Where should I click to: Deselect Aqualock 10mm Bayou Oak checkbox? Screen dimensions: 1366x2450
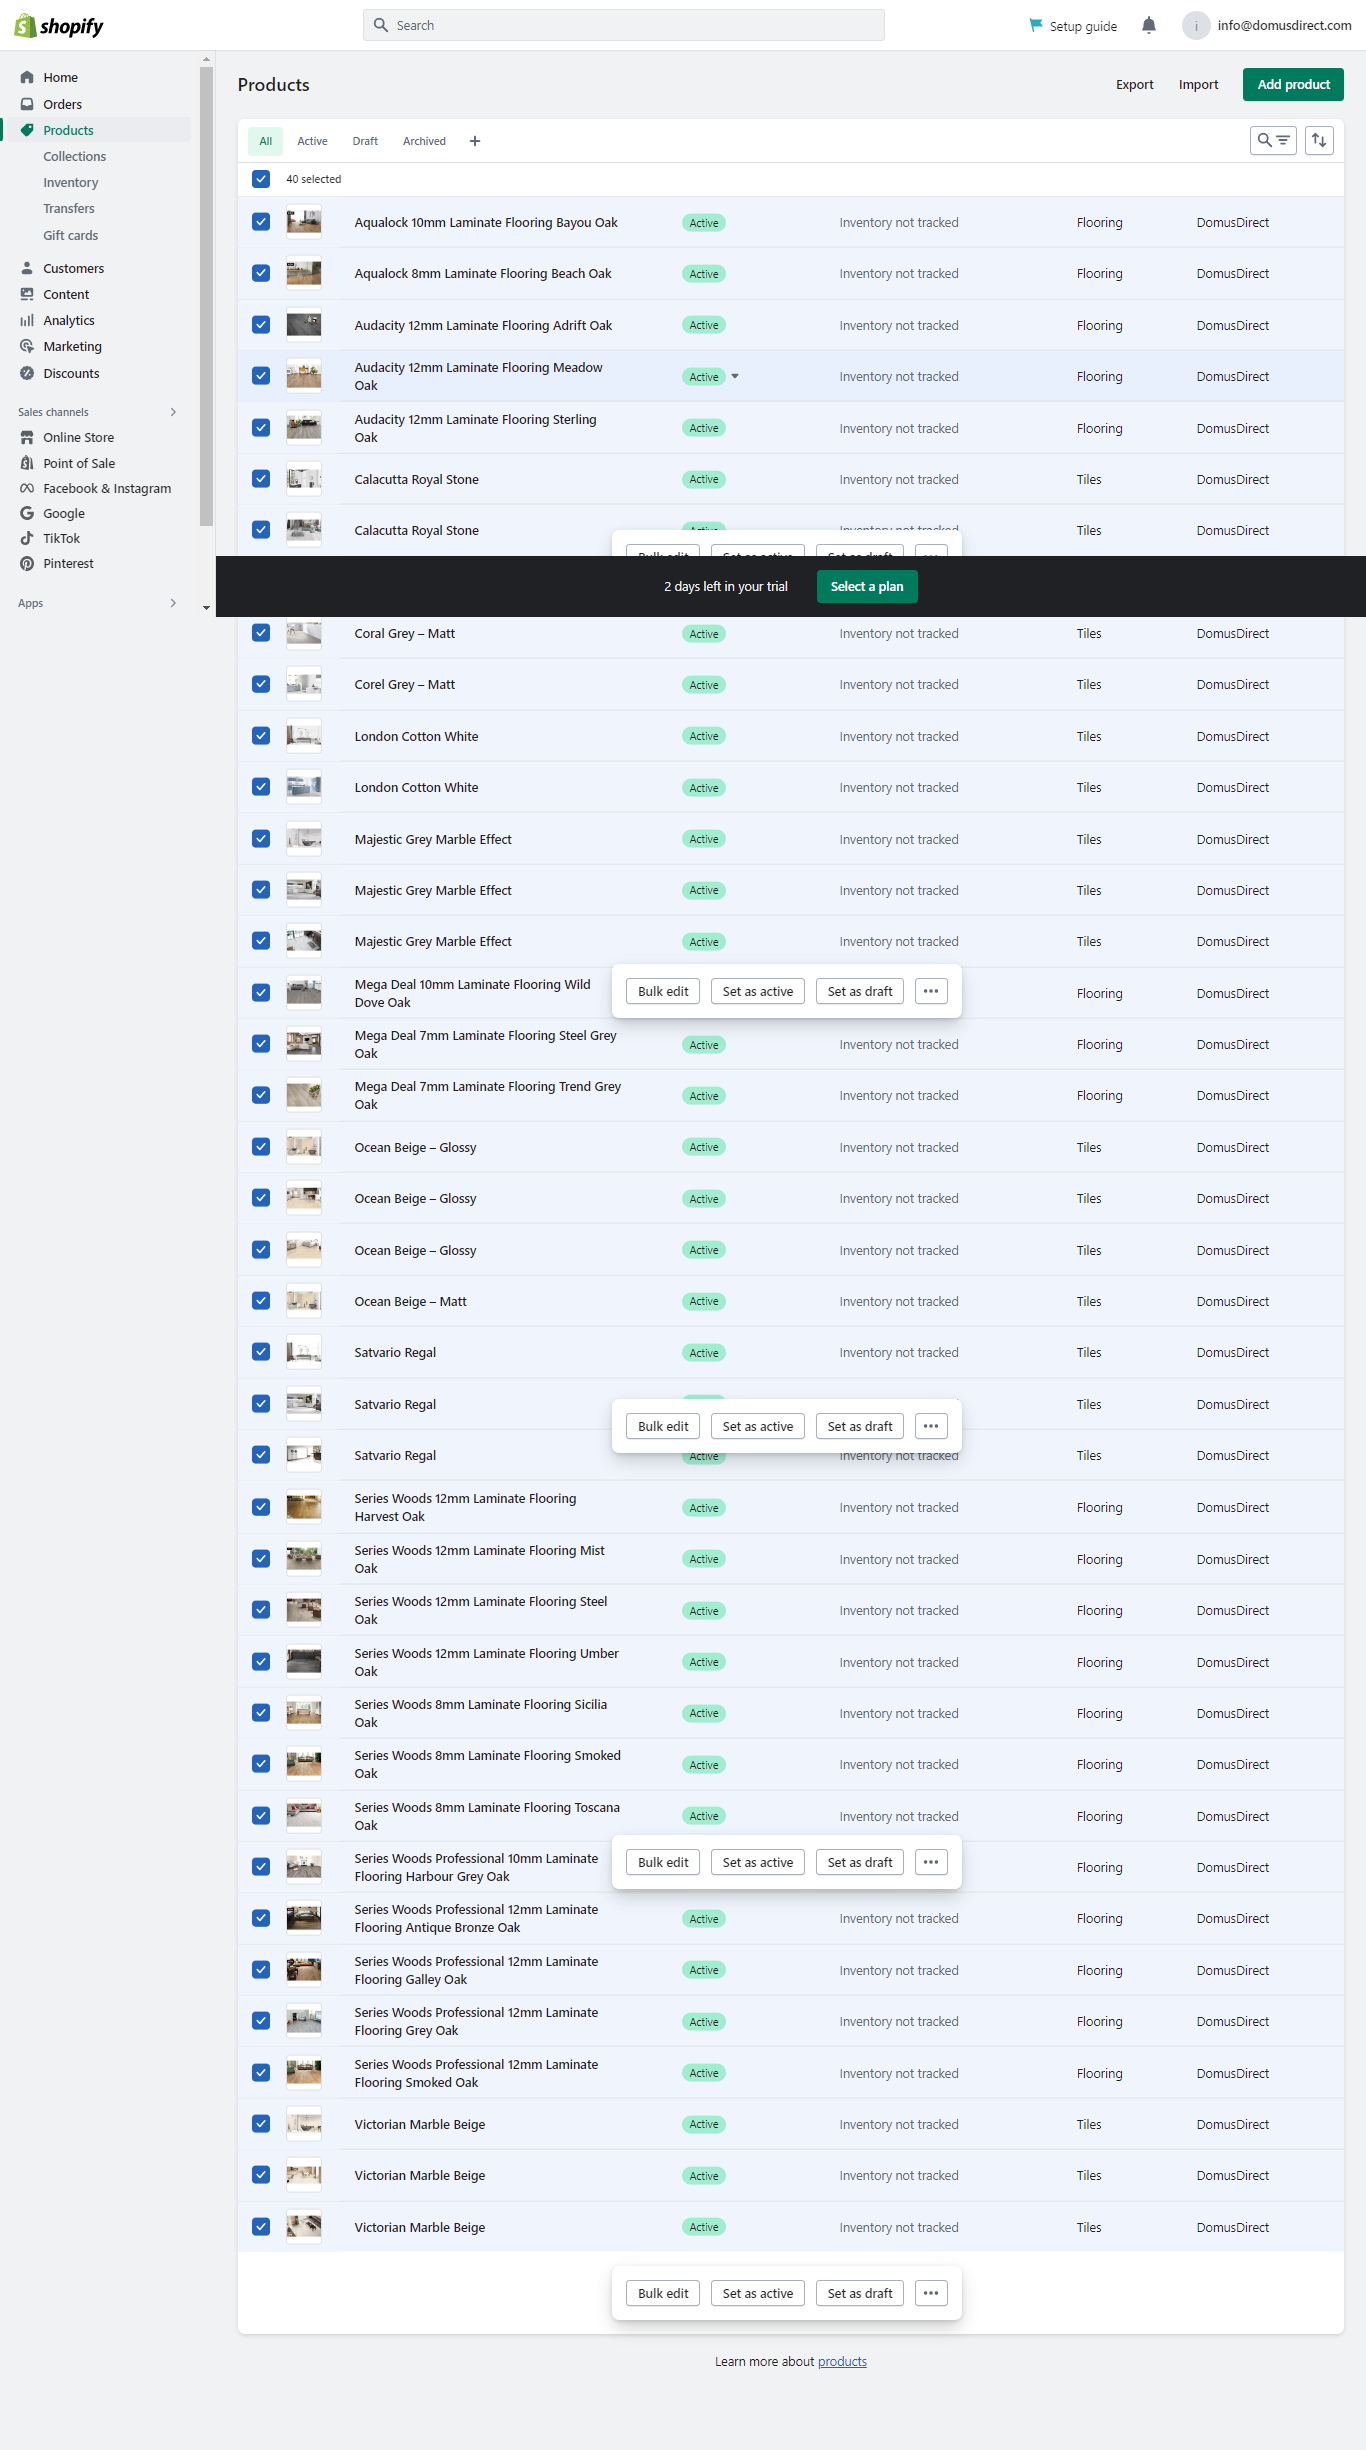[261, 222]
